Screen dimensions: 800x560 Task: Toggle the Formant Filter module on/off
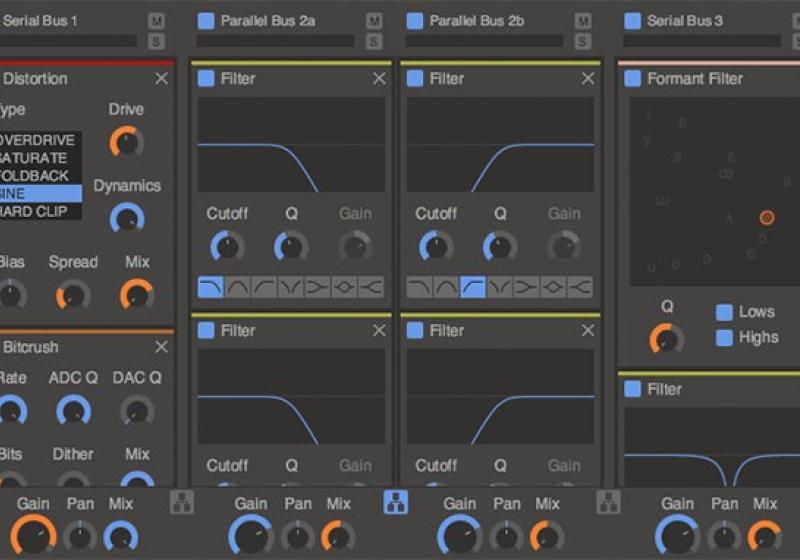click(633, 79)
